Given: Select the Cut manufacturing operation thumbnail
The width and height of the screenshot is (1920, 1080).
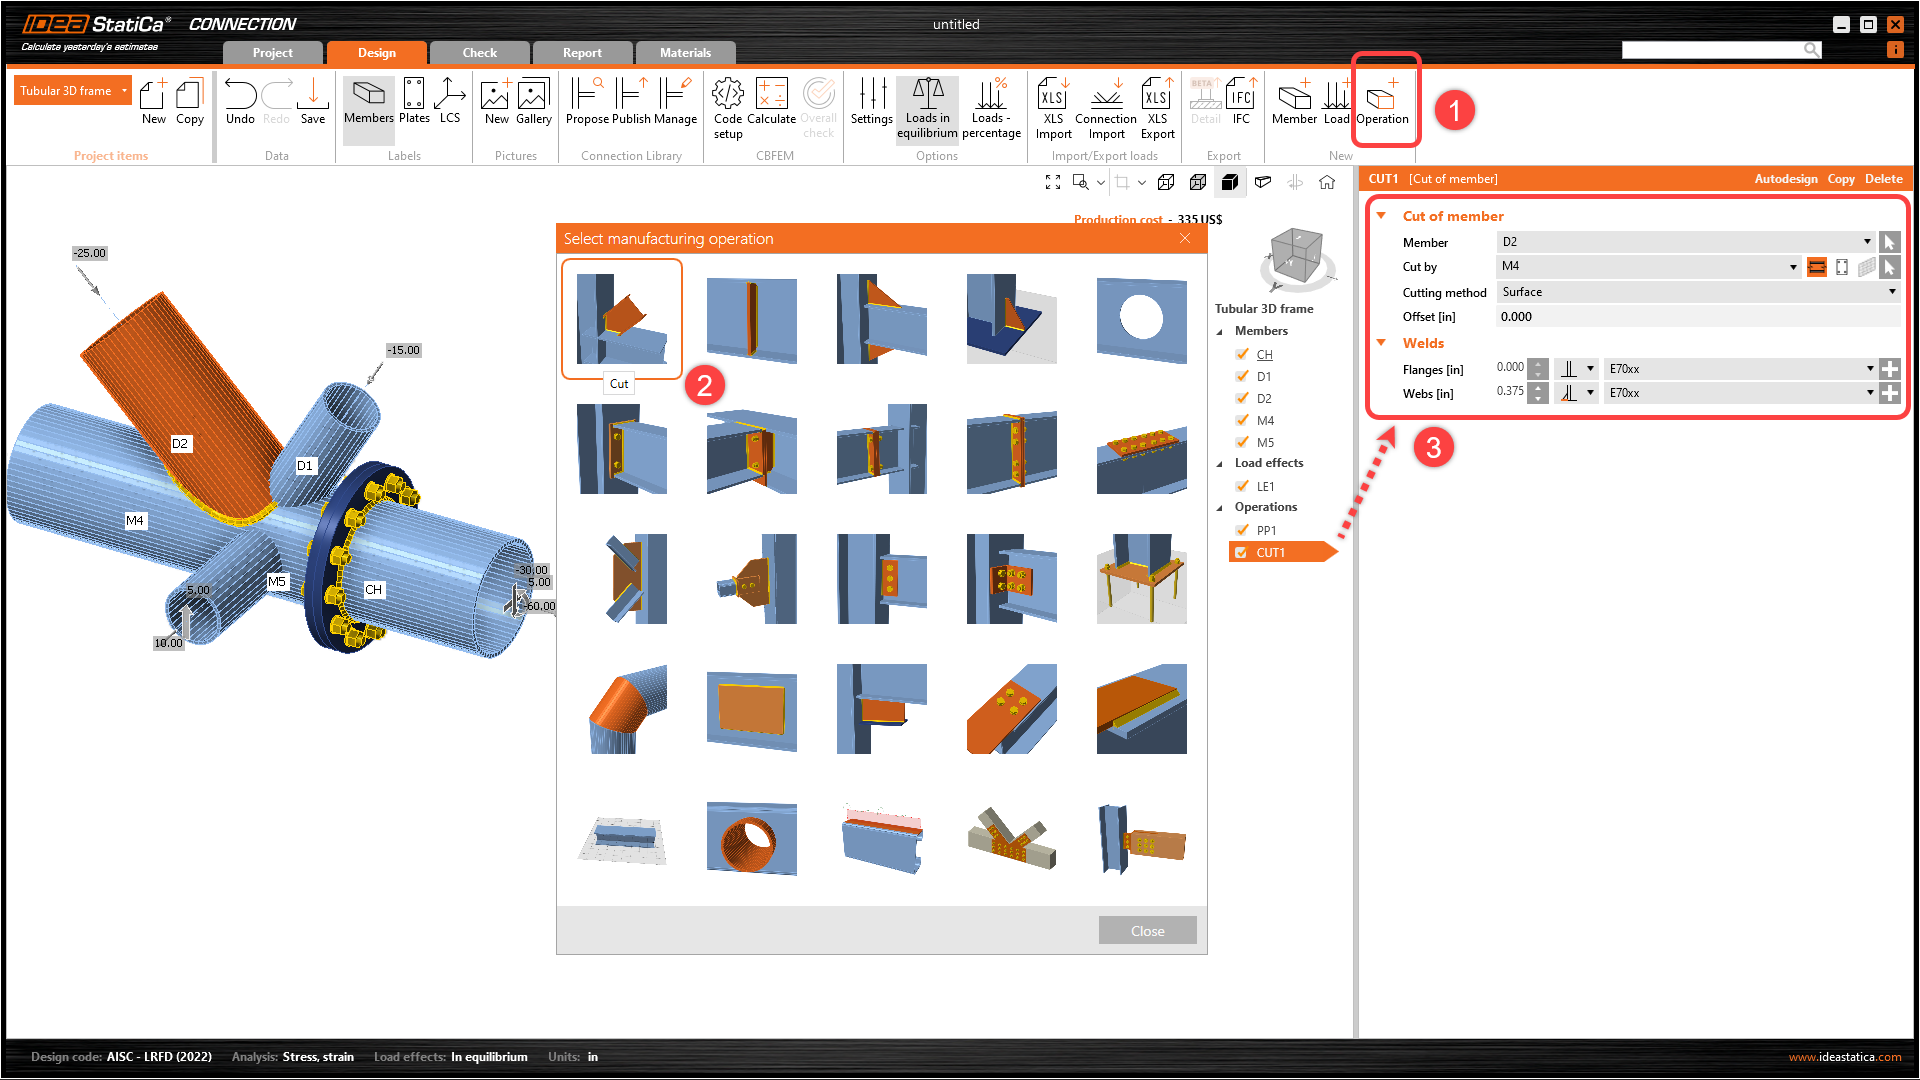Looking at the screenshot, I should (621, 319).
